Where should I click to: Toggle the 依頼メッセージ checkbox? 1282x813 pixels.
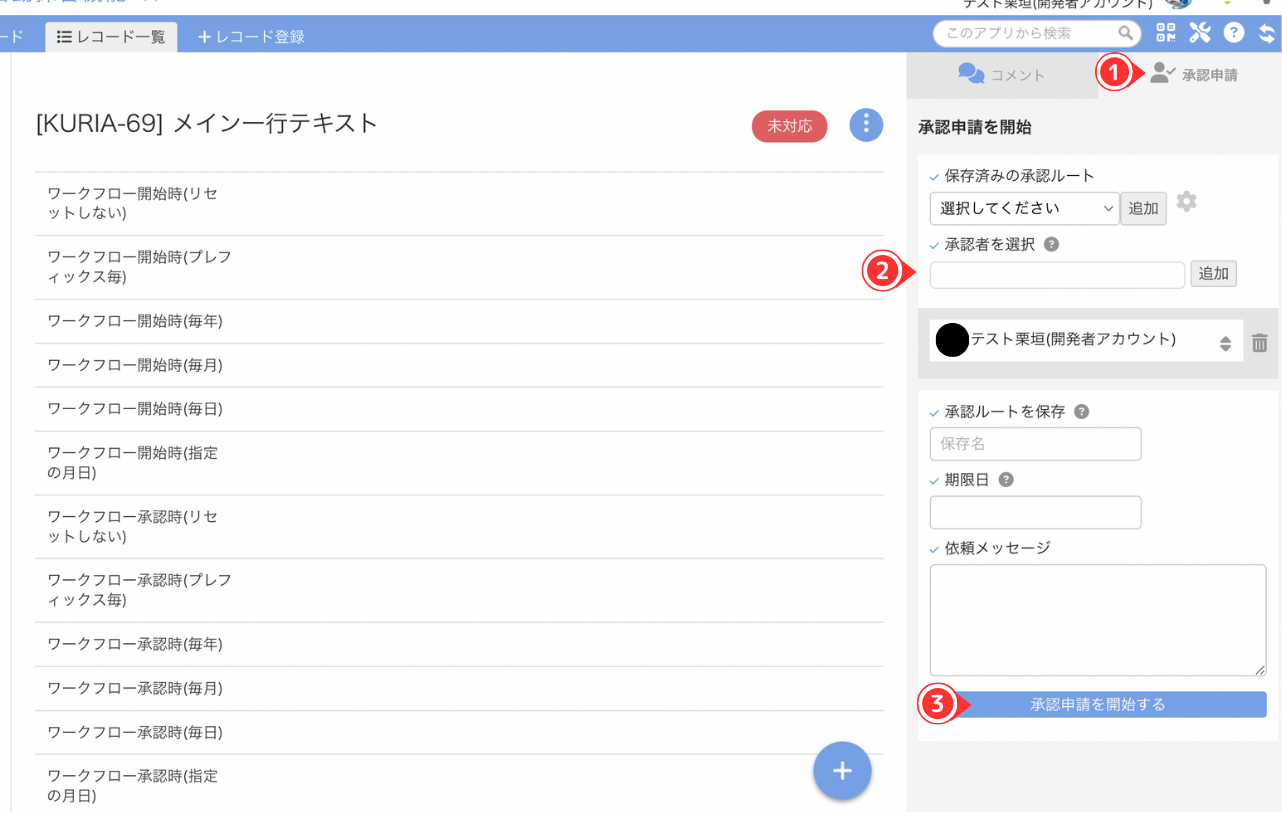pyautogui.click(x=932, y=548)
